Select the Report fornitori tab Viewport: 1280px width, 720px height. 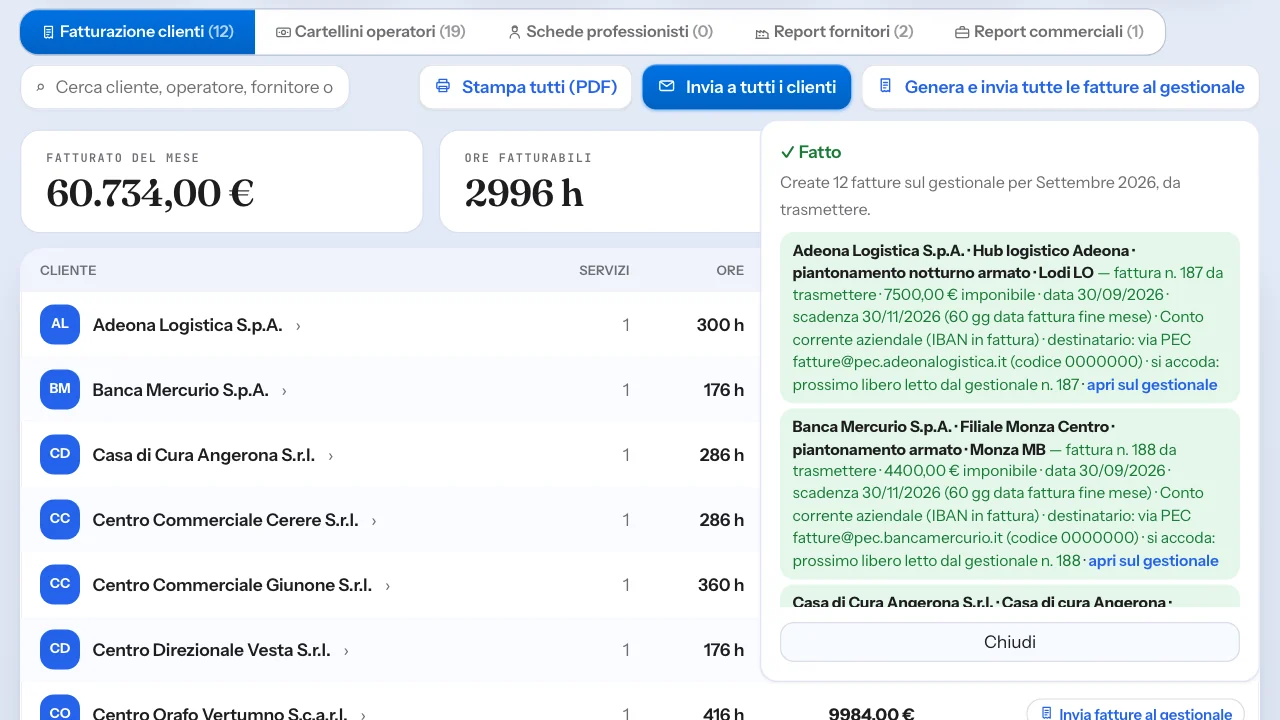pyautogui.click(x=834, y=32)
